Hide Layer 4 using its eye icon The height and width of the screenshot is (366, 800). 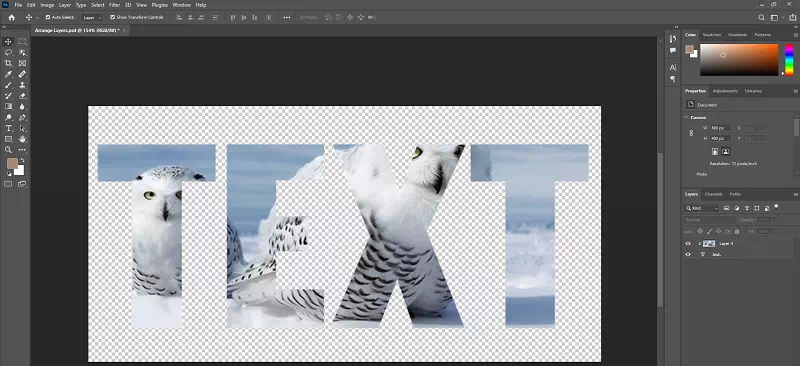(x=688, y=244)
